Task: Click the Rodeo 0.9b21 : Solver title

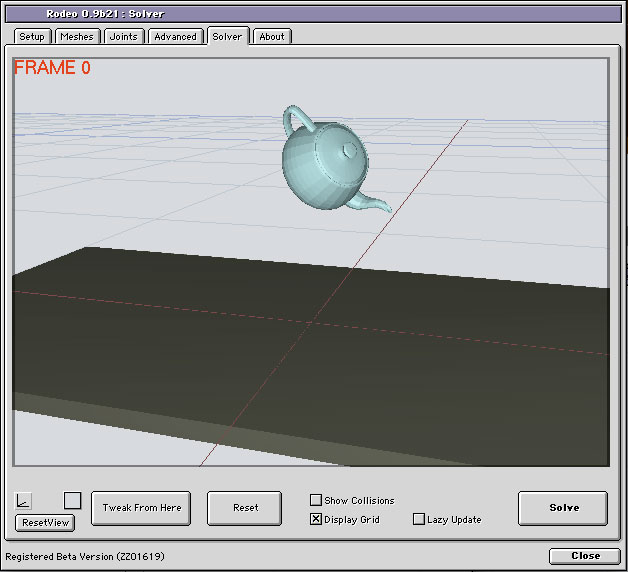Action: pos(105,14)
